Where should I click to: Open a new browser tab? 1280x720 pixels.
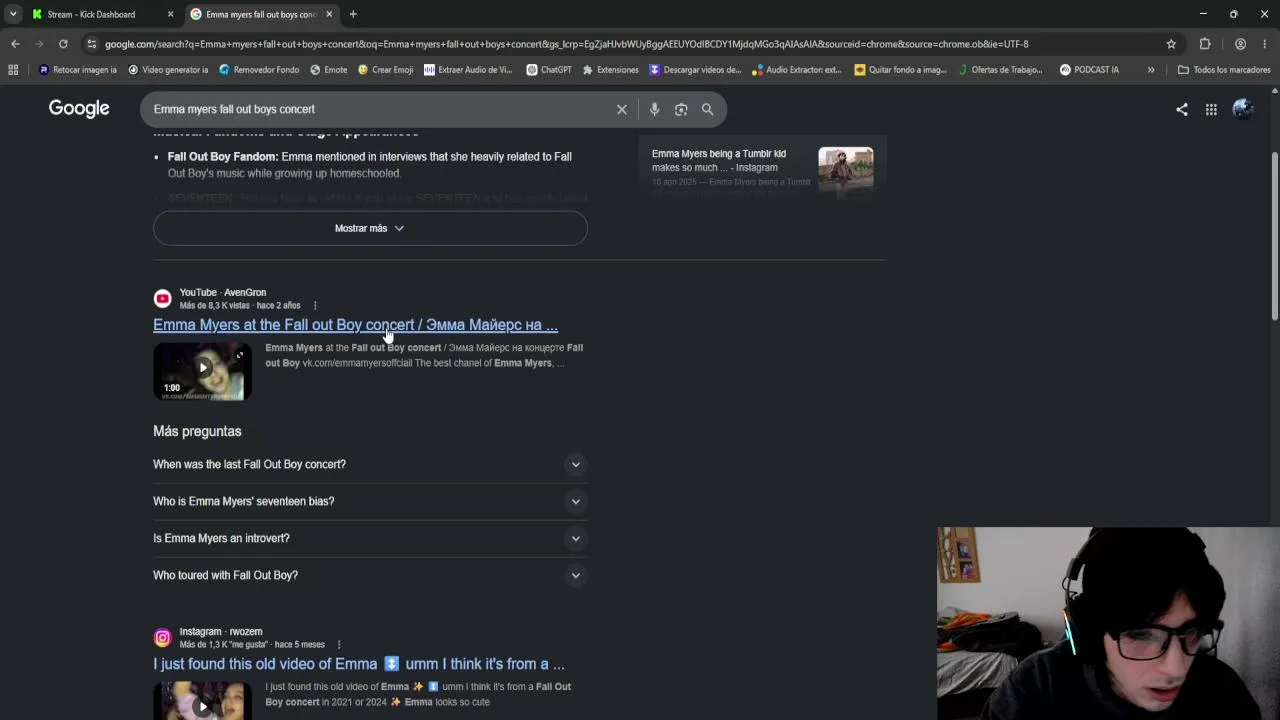pyautogui.click(x=353, y=14)
